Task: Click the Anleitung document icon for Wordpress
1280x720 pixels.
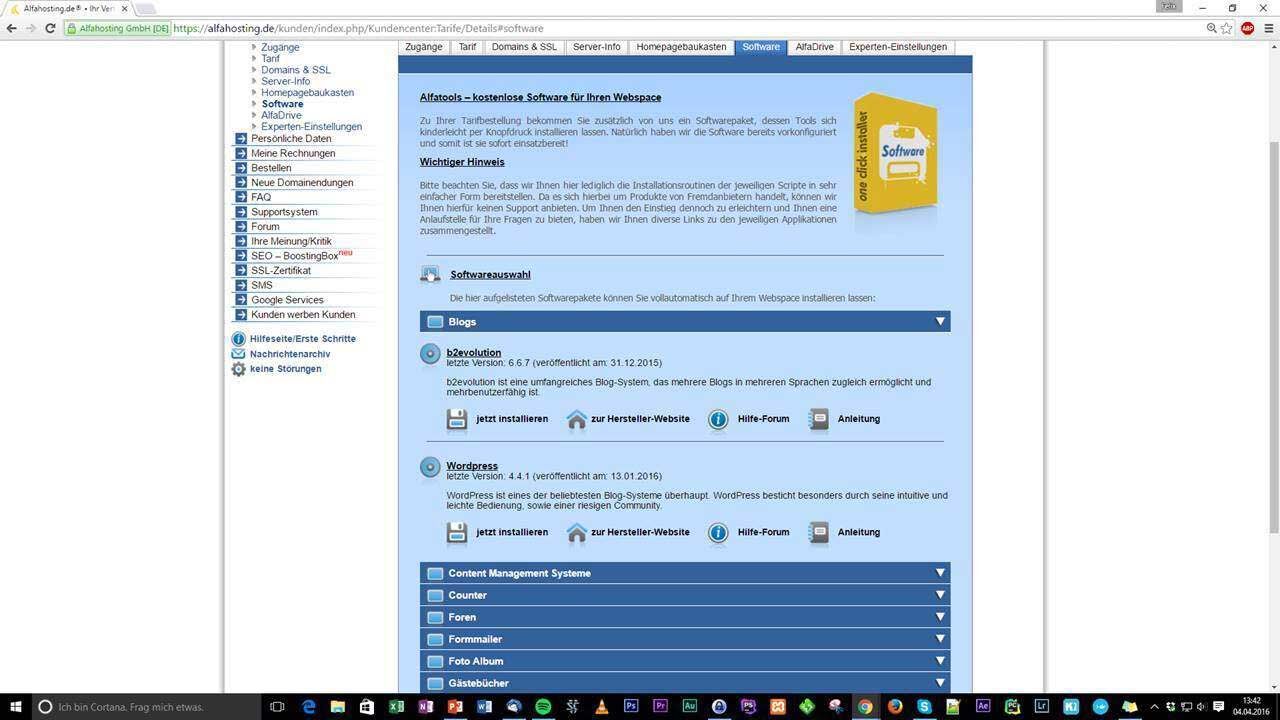Action: [x=819, y=533]
